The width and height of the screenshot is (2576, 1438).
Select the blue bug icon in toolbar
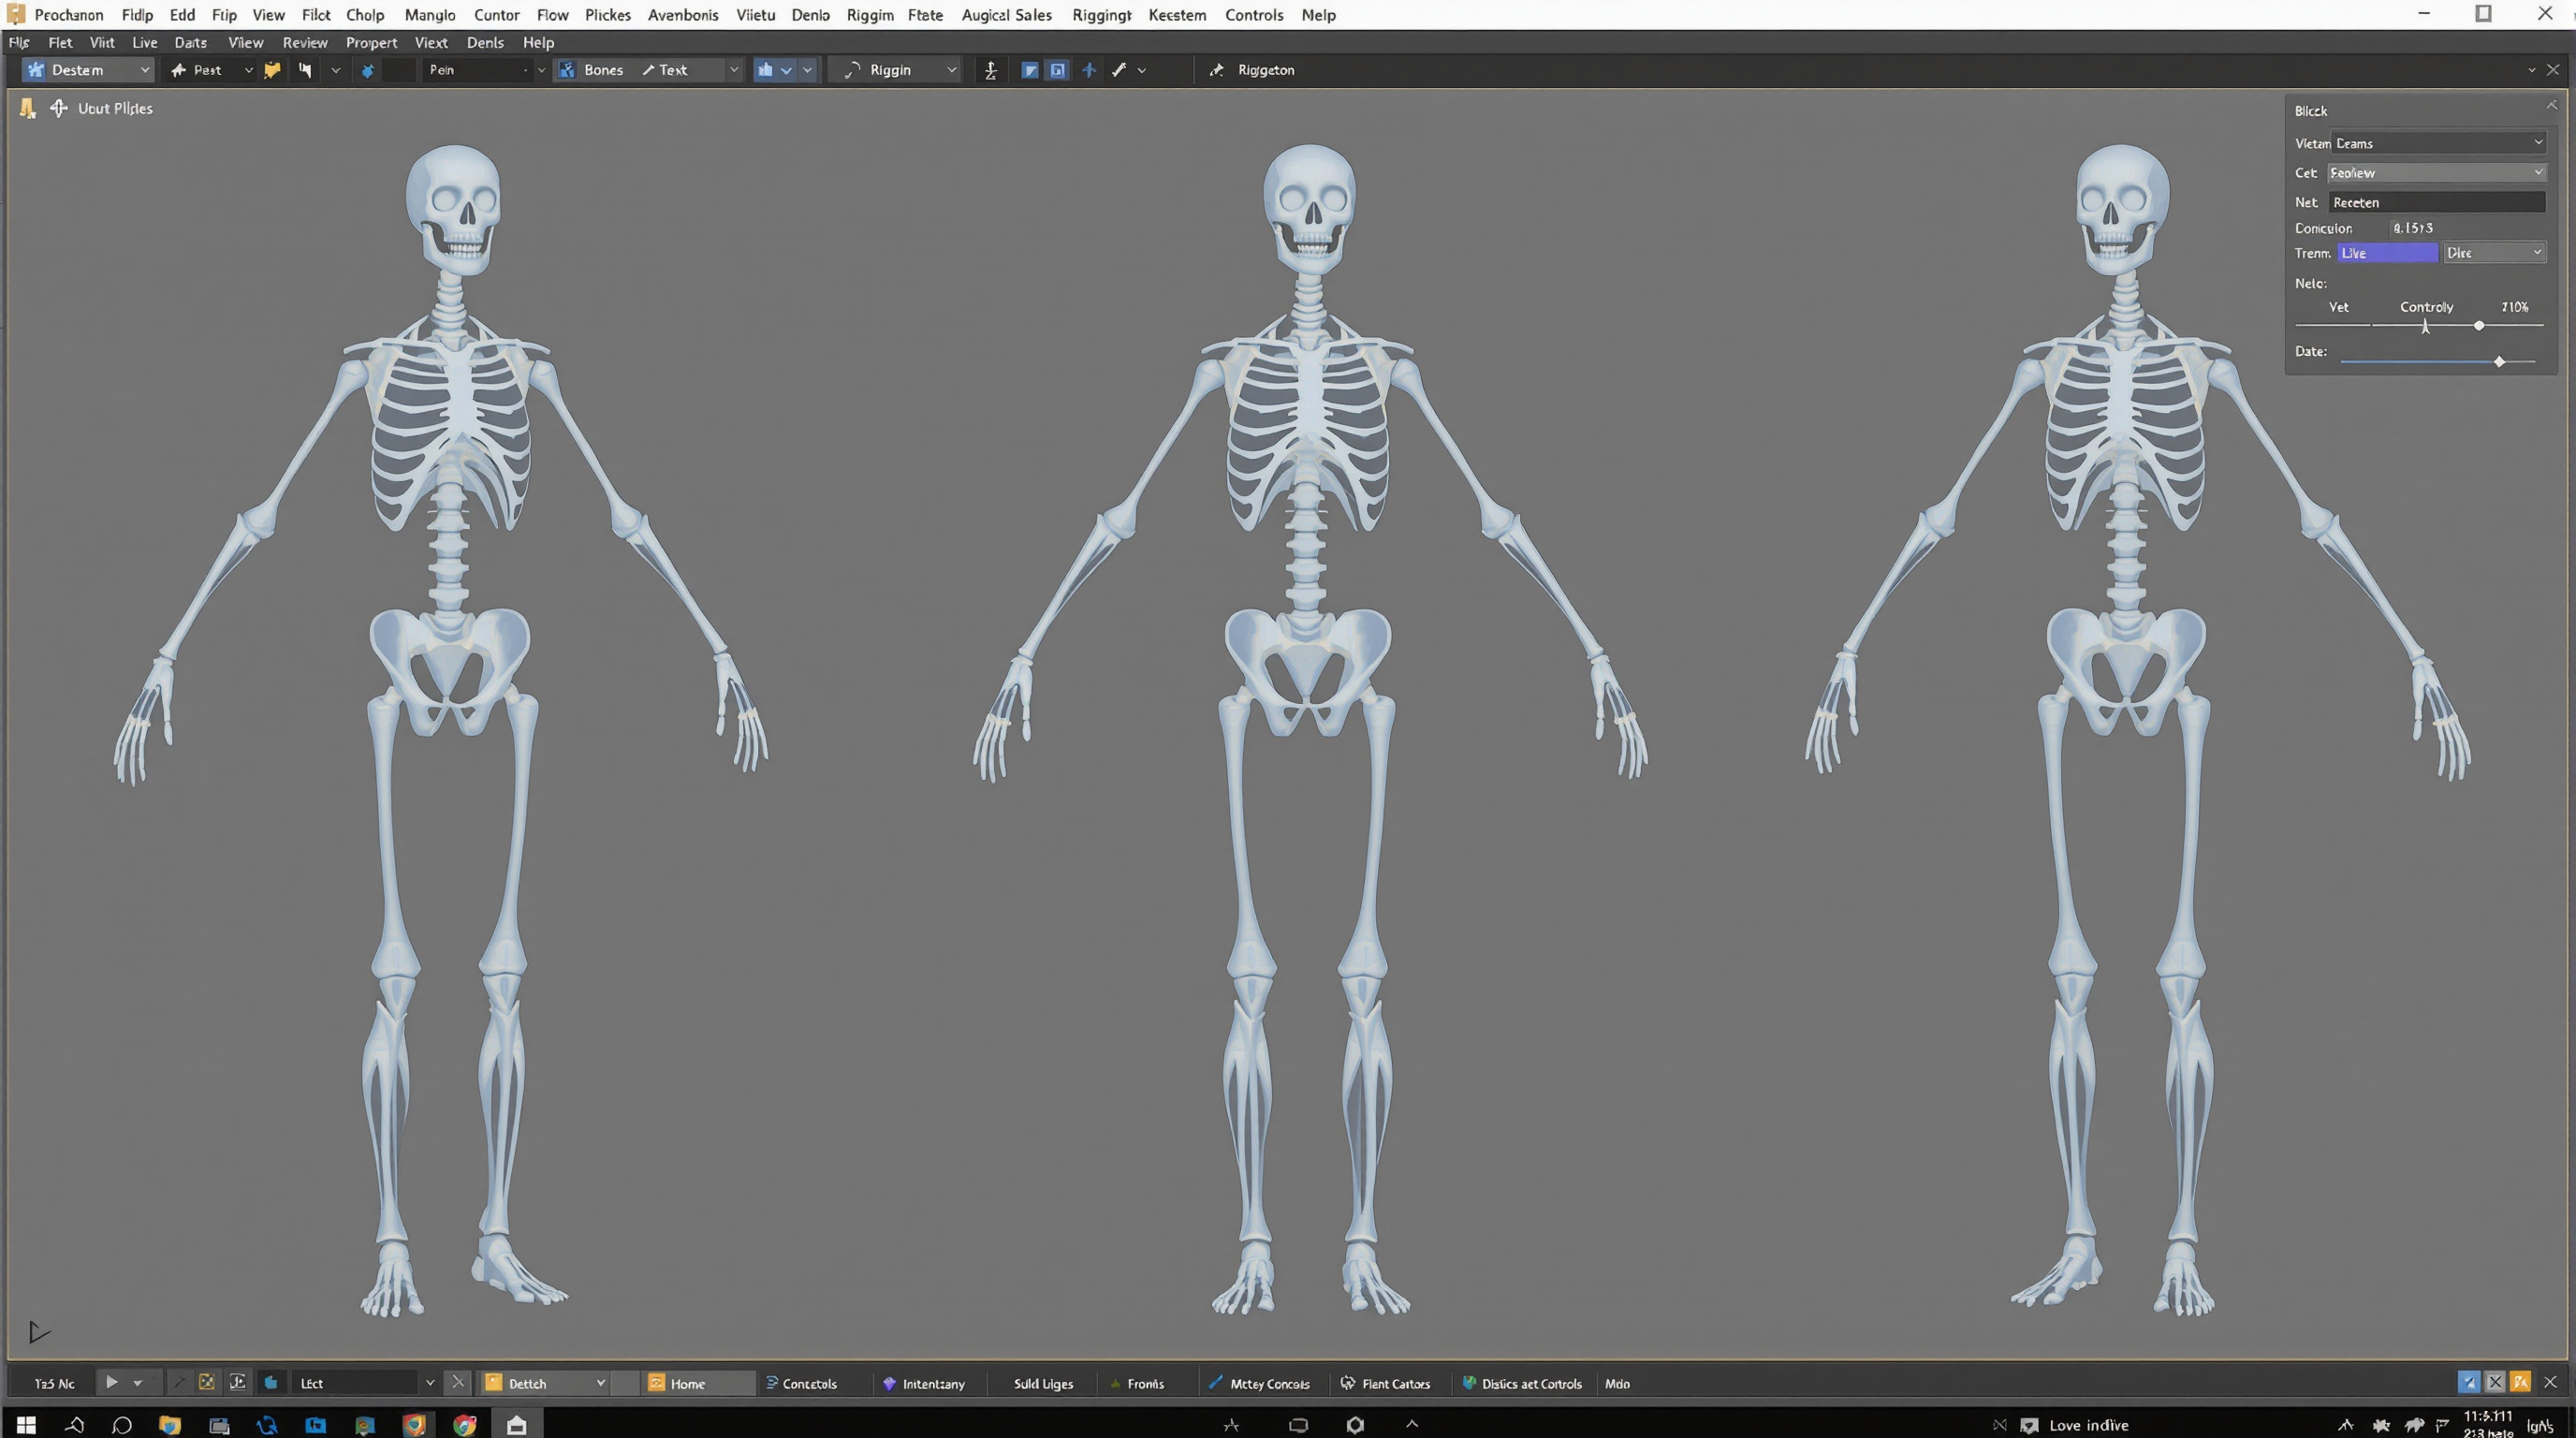(367, 70)
